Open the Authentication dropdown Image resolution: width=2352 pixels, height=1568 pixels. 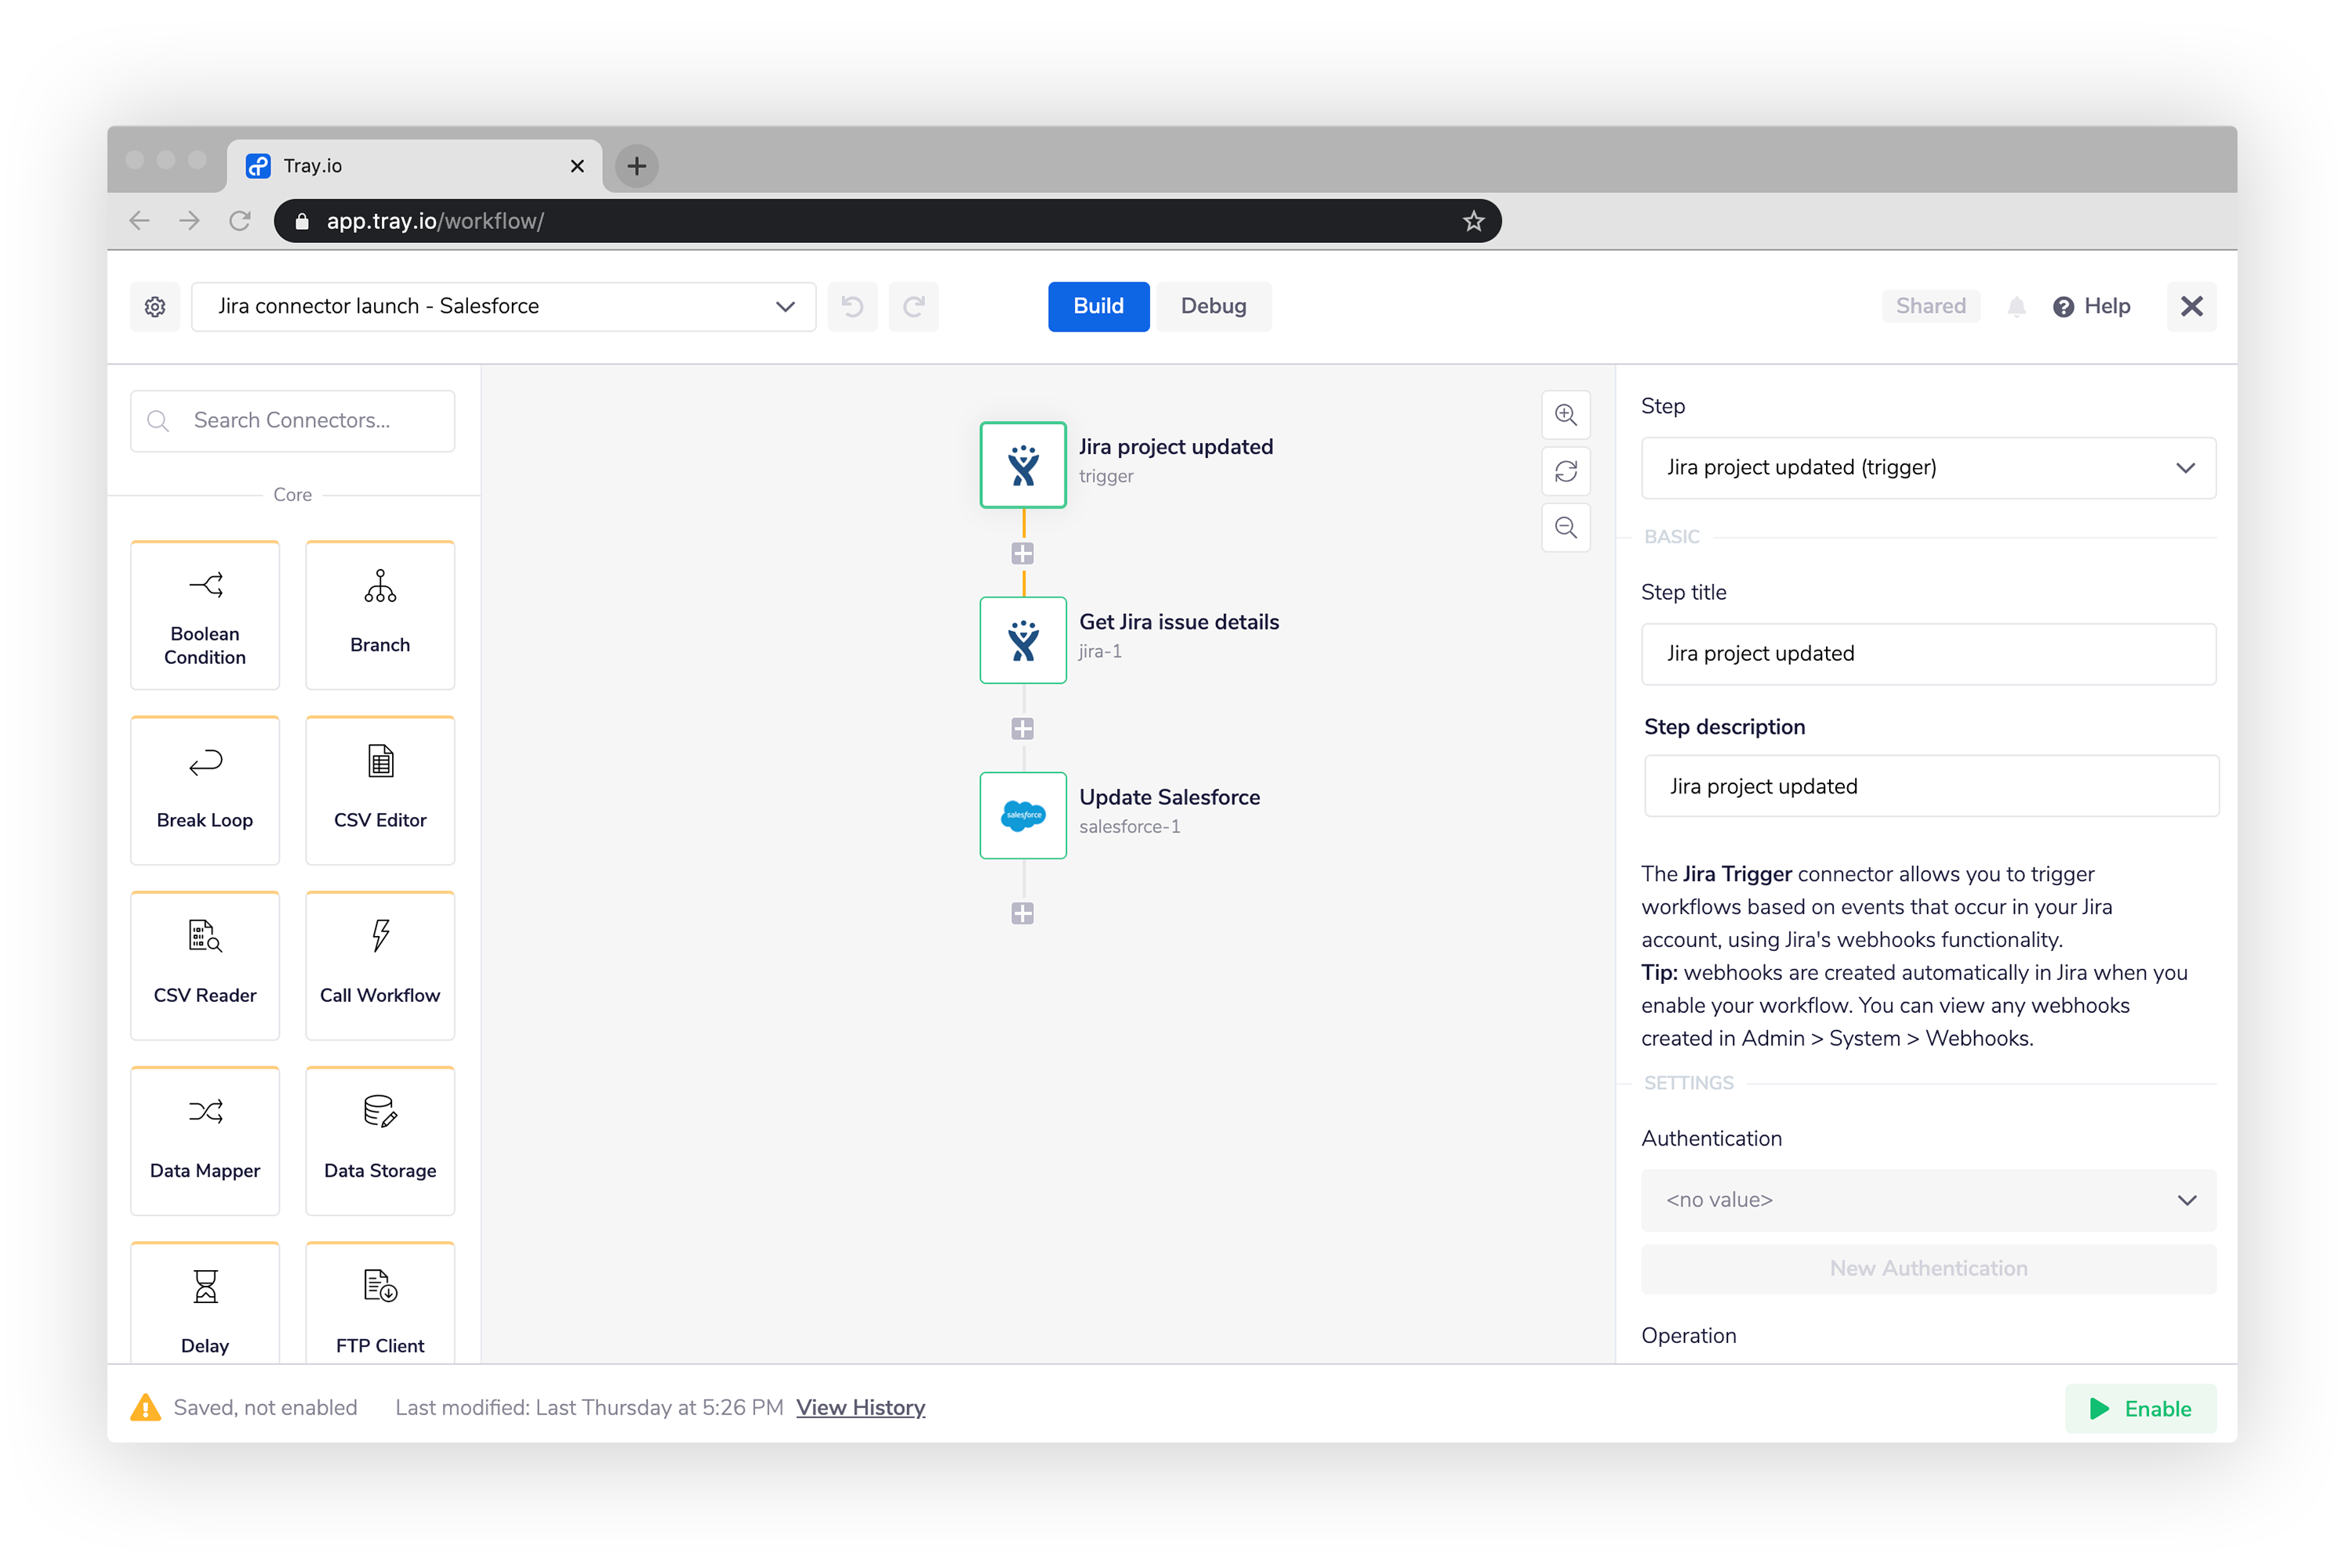click(1928, 1200)
